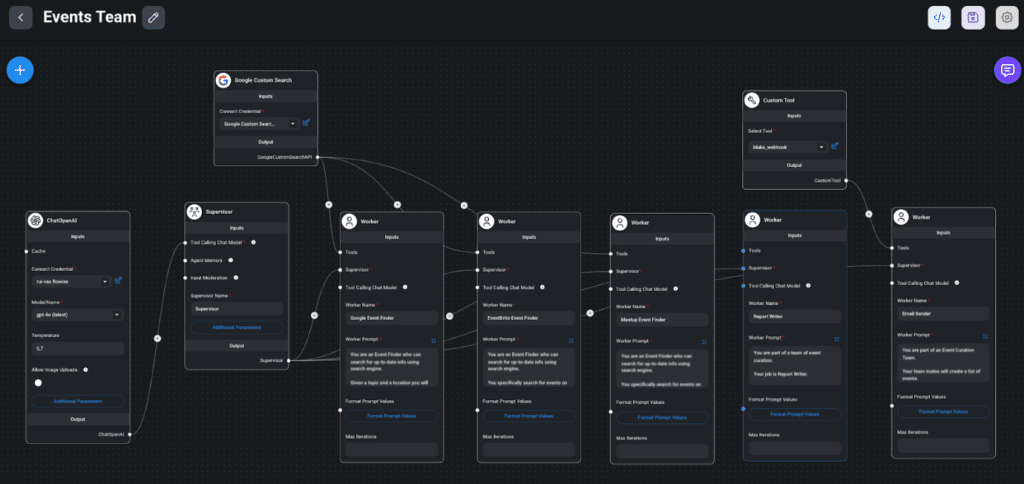1024x484 pixels.
Task: Click the Meetup Event Finder worker icon
Action: 620,223
